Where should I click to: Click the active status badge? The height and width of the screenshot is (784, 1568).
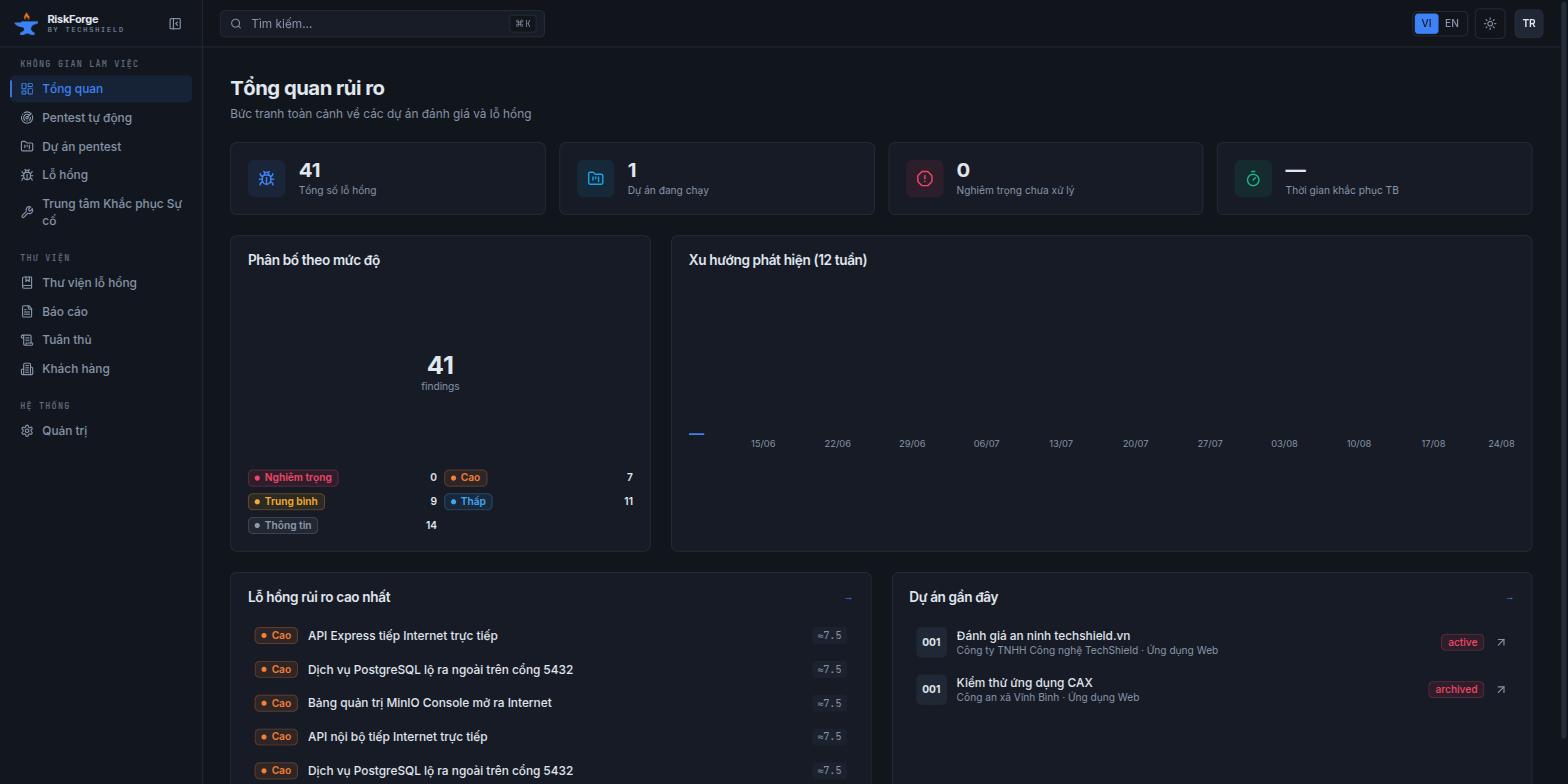coord(1462,643)
